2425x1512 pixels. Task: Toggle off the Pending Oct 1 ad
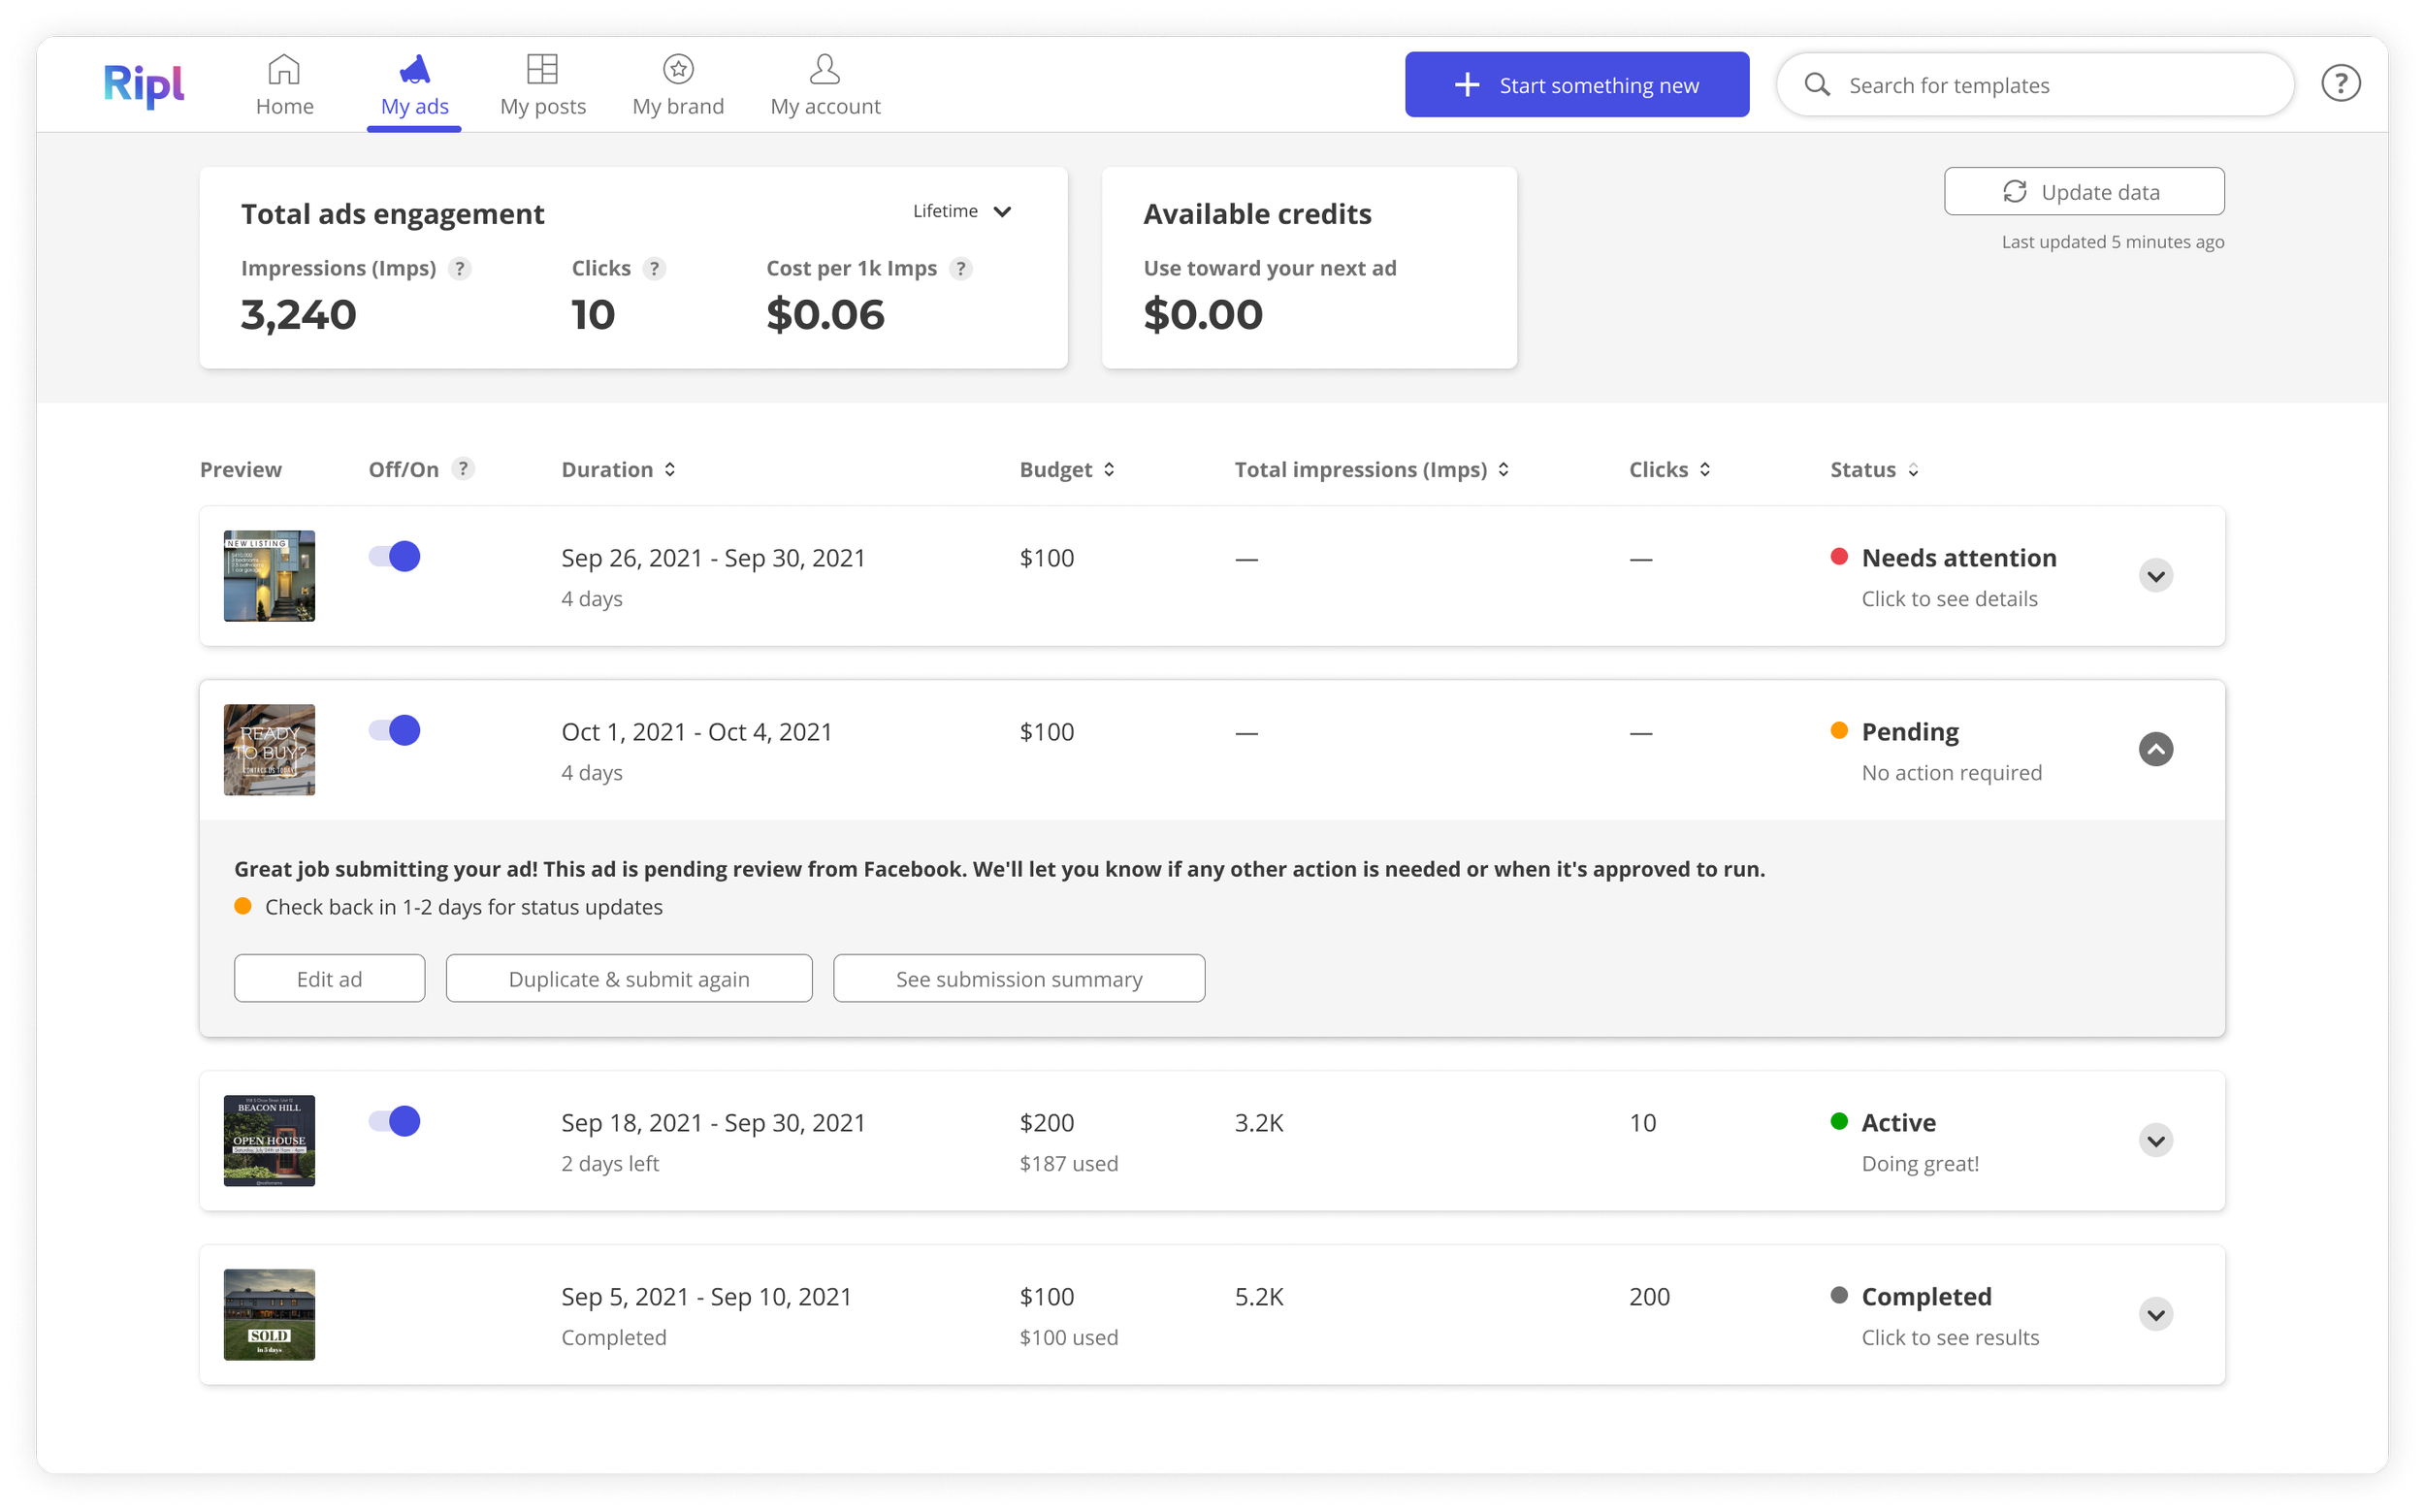(394, 731)
